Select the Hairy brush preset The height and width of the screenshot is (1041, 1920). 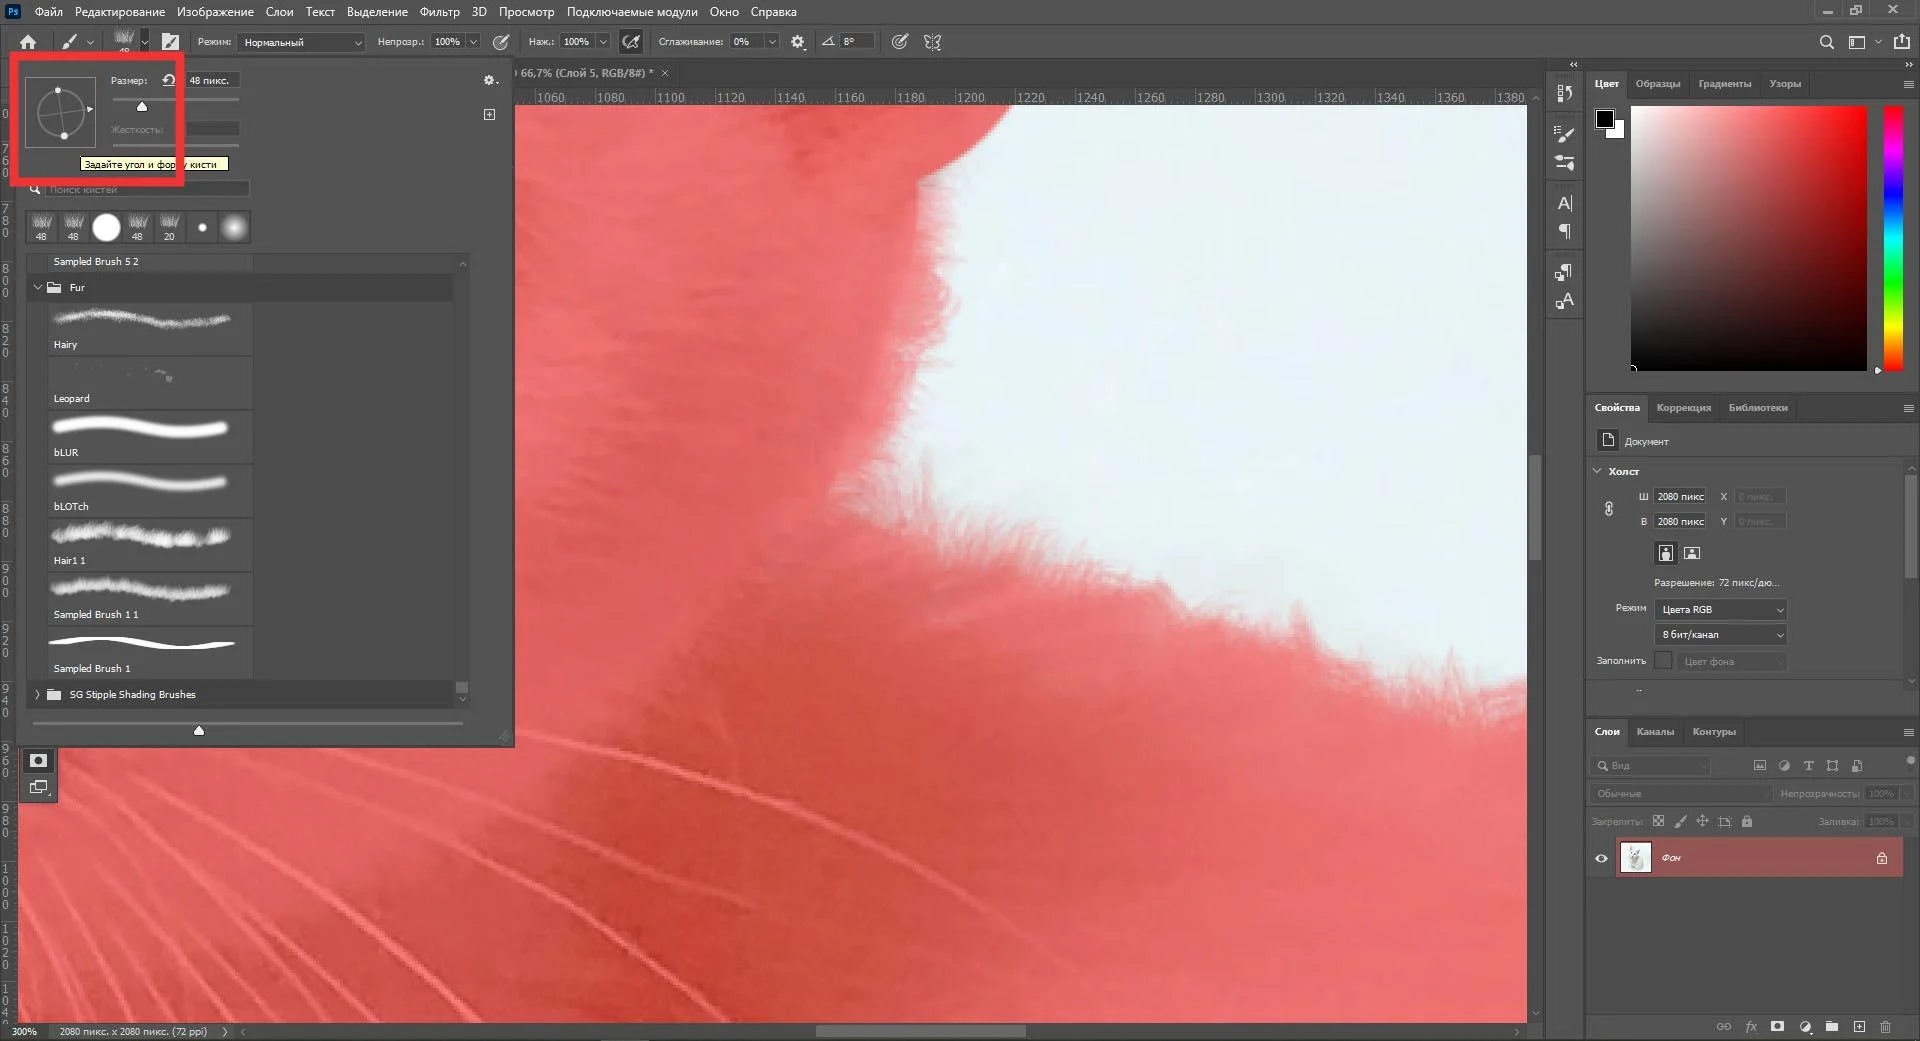(141, 328)
